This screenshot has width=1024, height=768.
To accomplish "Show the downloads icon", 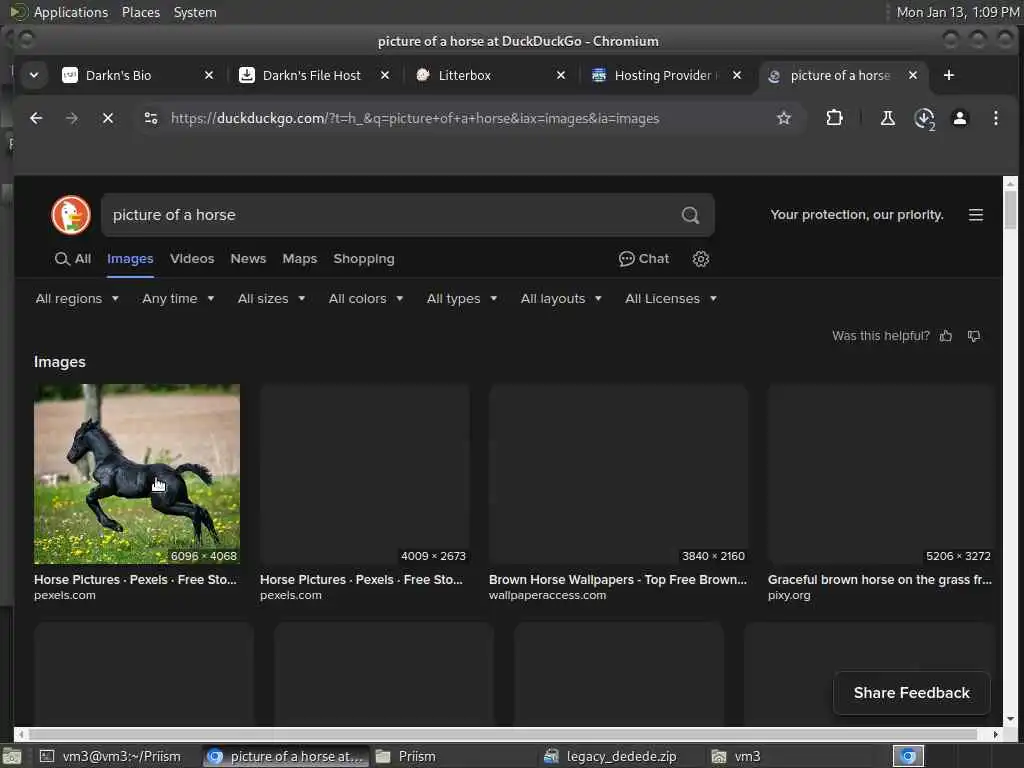I will [x=924, y=119].
